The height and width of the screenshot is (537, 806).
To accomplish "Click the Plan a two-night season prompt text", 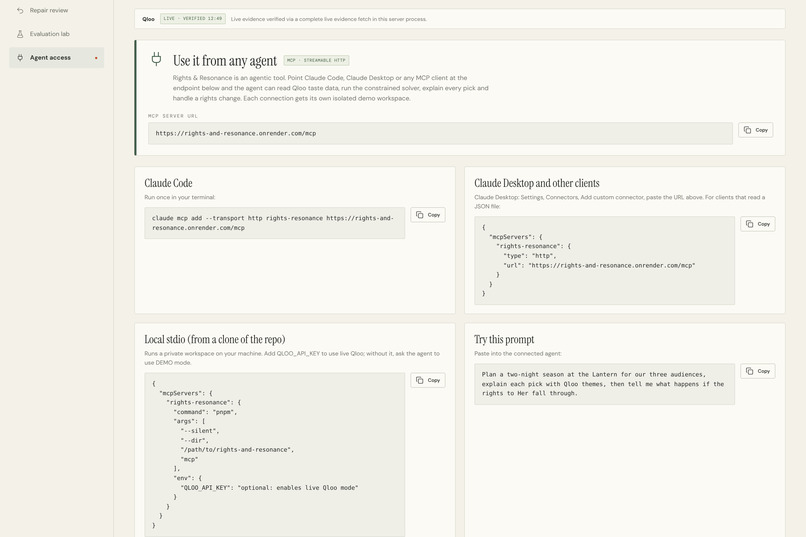I will (604, 384).
